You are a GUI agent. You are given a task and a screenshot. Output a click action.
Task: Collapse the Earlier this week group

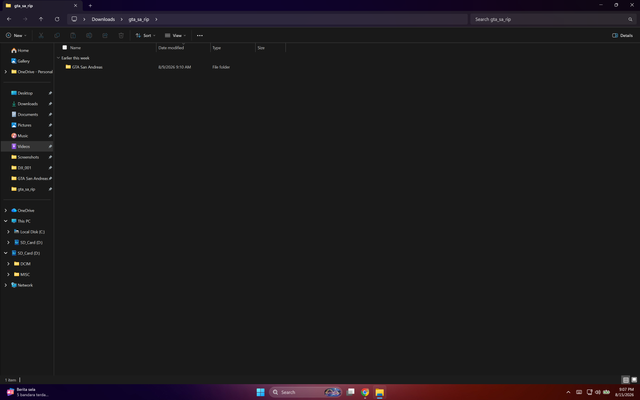(58, 58)
